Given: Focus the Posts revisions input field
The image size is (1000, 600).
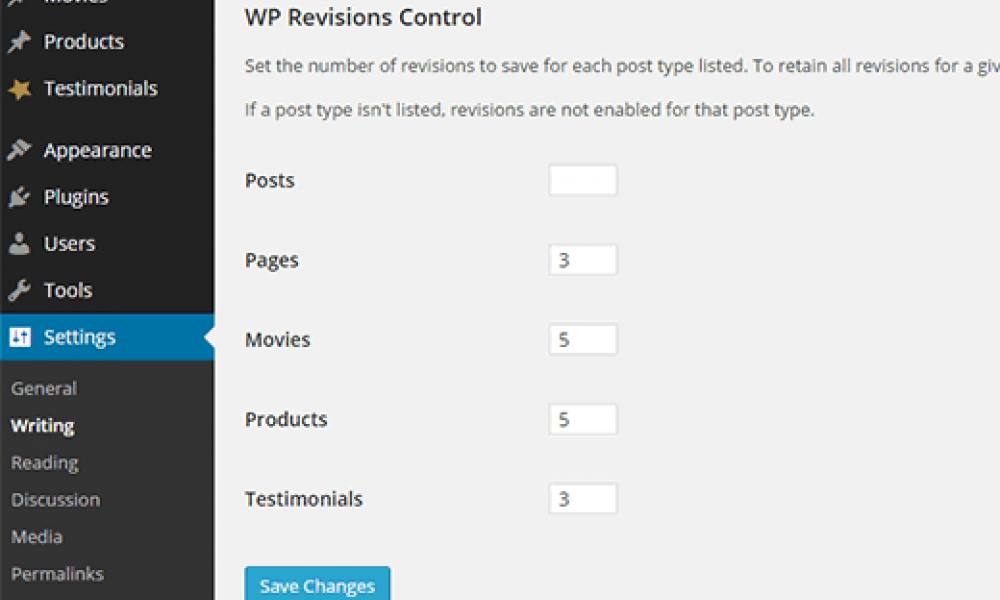Looking at the screenshot, I should coord(583,181).
